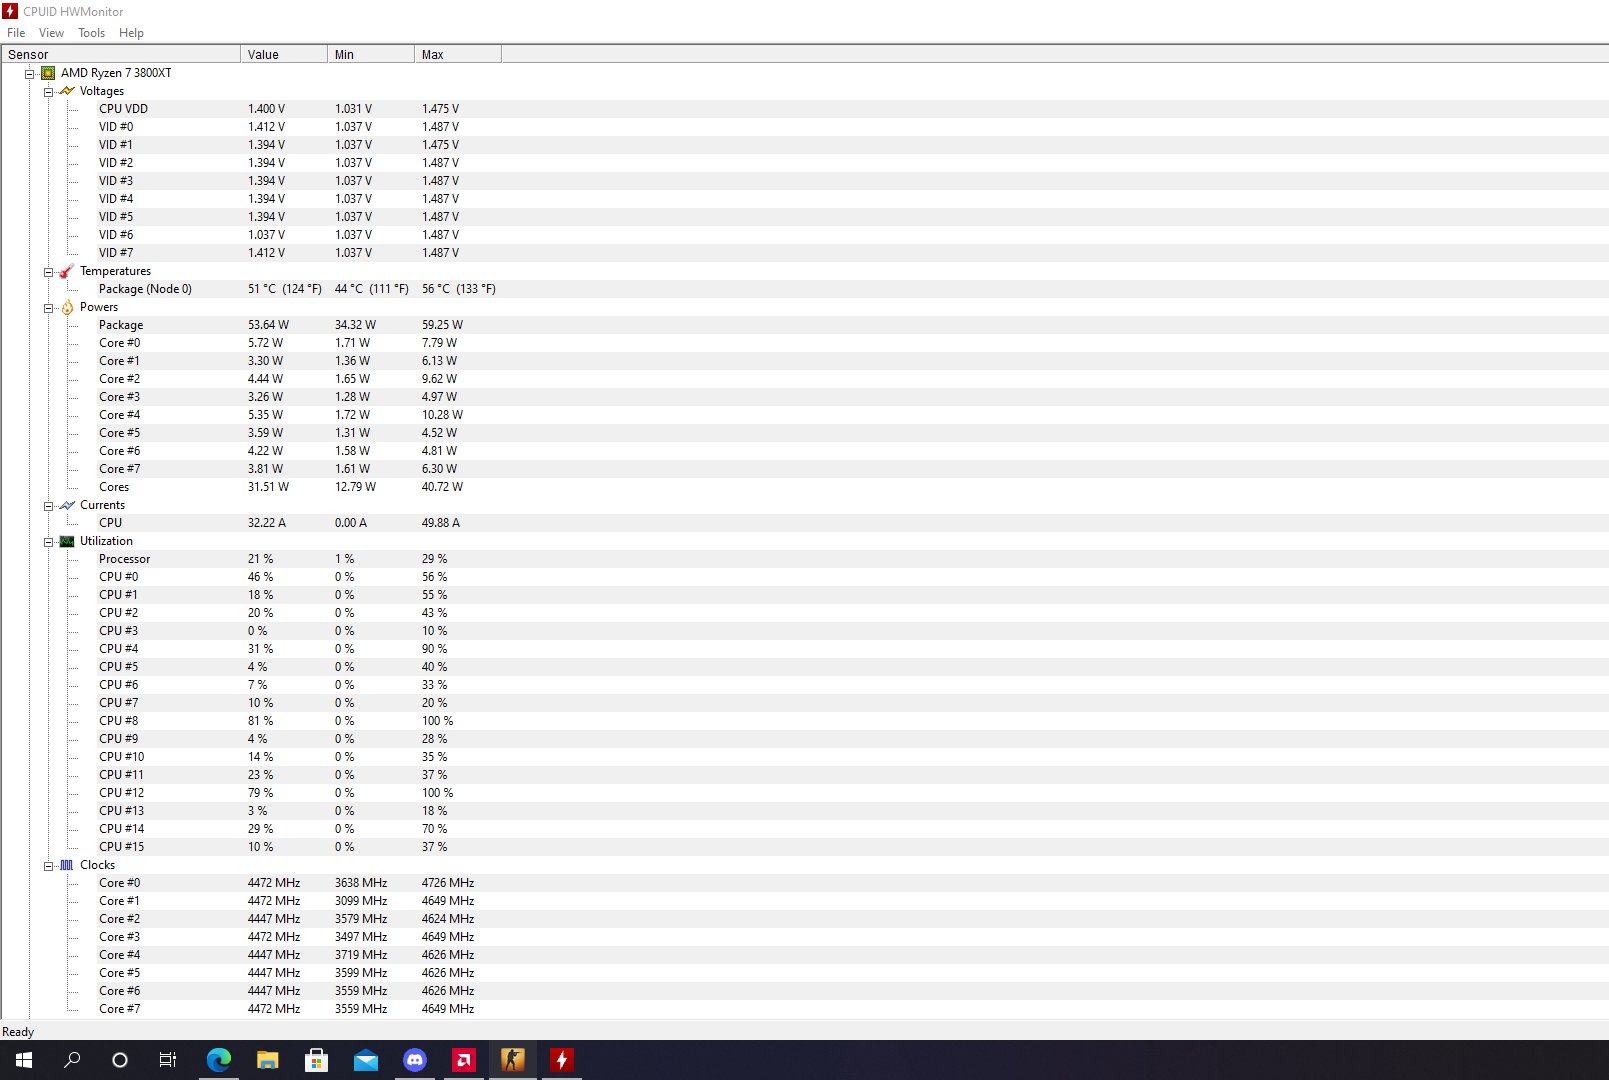Collapse the AMD Ryzen 7 3800XT node

[30, 74]
